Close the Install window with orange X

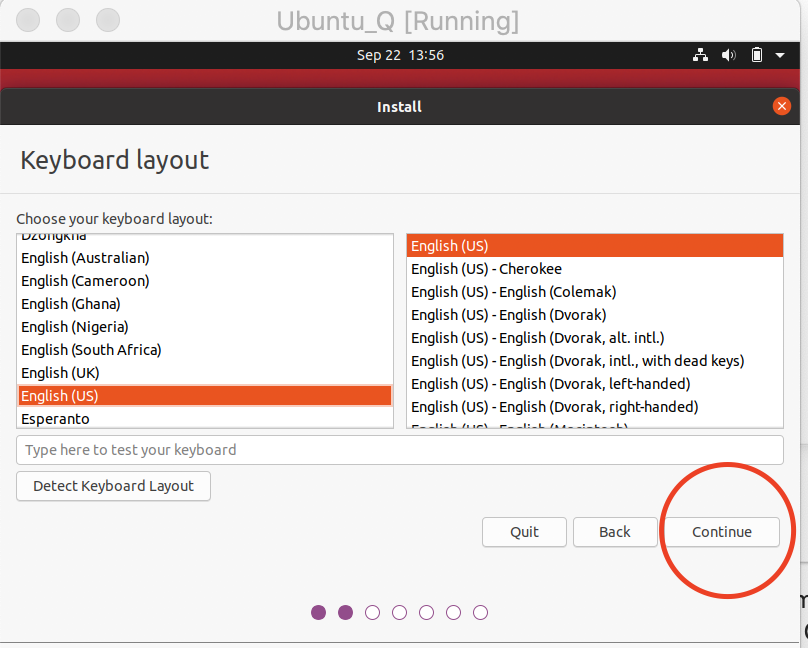point(782,106)
